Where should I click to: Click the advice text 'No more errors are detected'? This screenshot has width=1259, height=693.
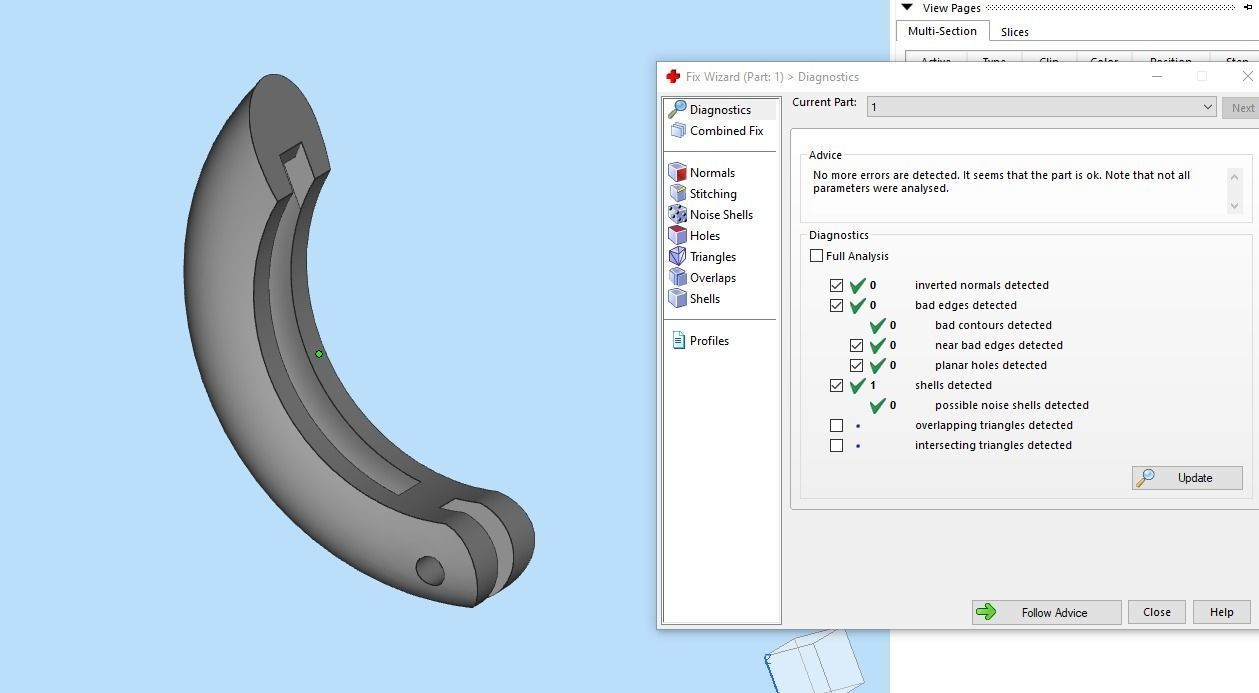tap(883, 175)
